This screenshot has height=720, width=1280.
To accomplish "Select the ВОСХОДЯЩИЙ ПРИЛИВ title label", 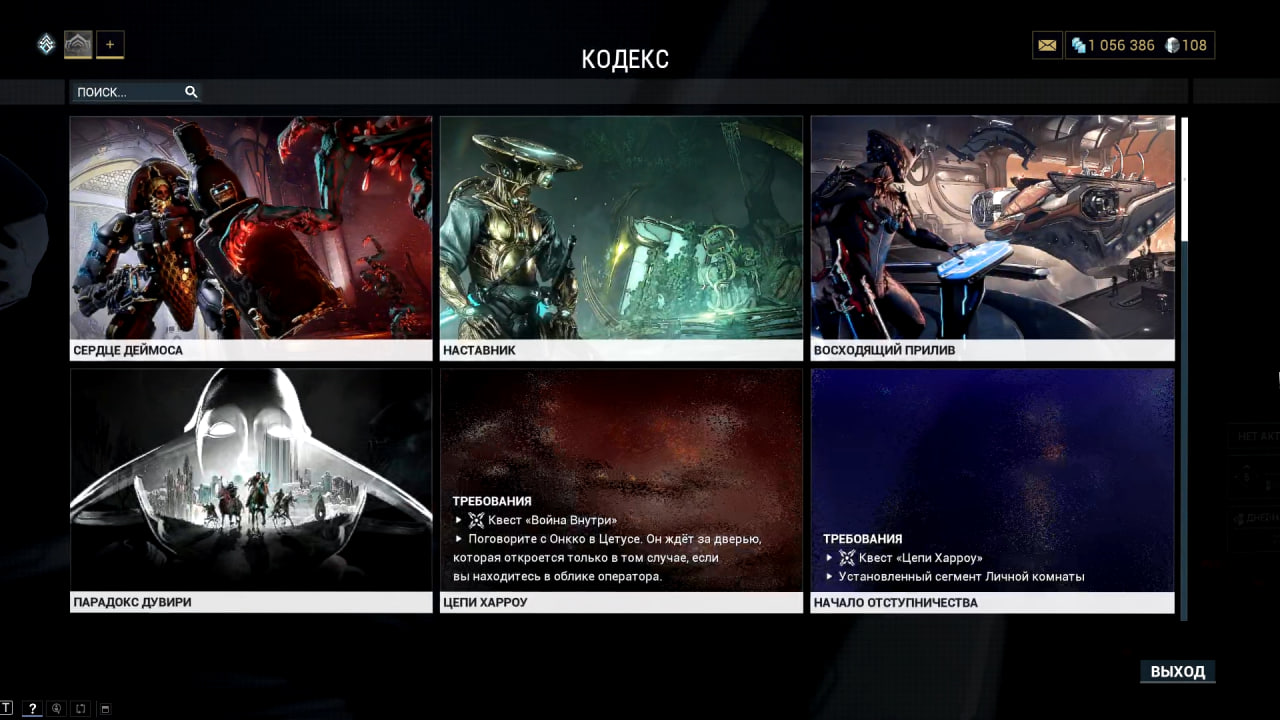I will click(x=884, y=351).
